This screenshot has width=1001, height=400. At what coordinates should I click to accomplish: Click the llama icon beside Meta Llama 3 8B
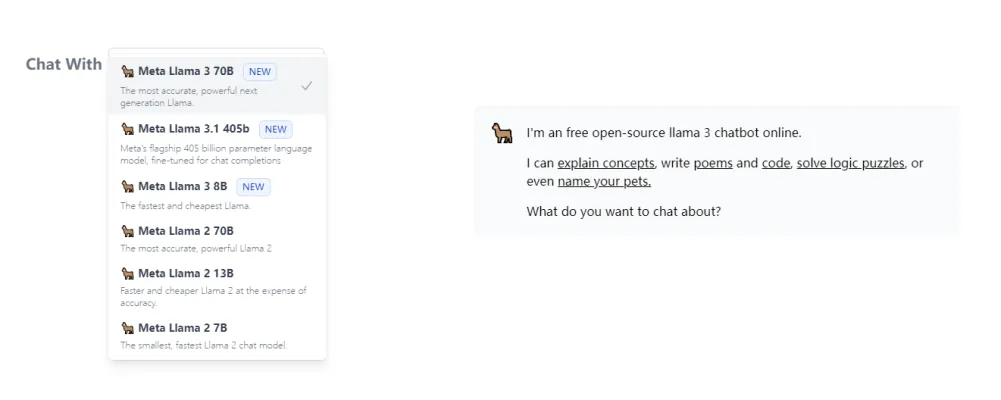tap(127, 186)
